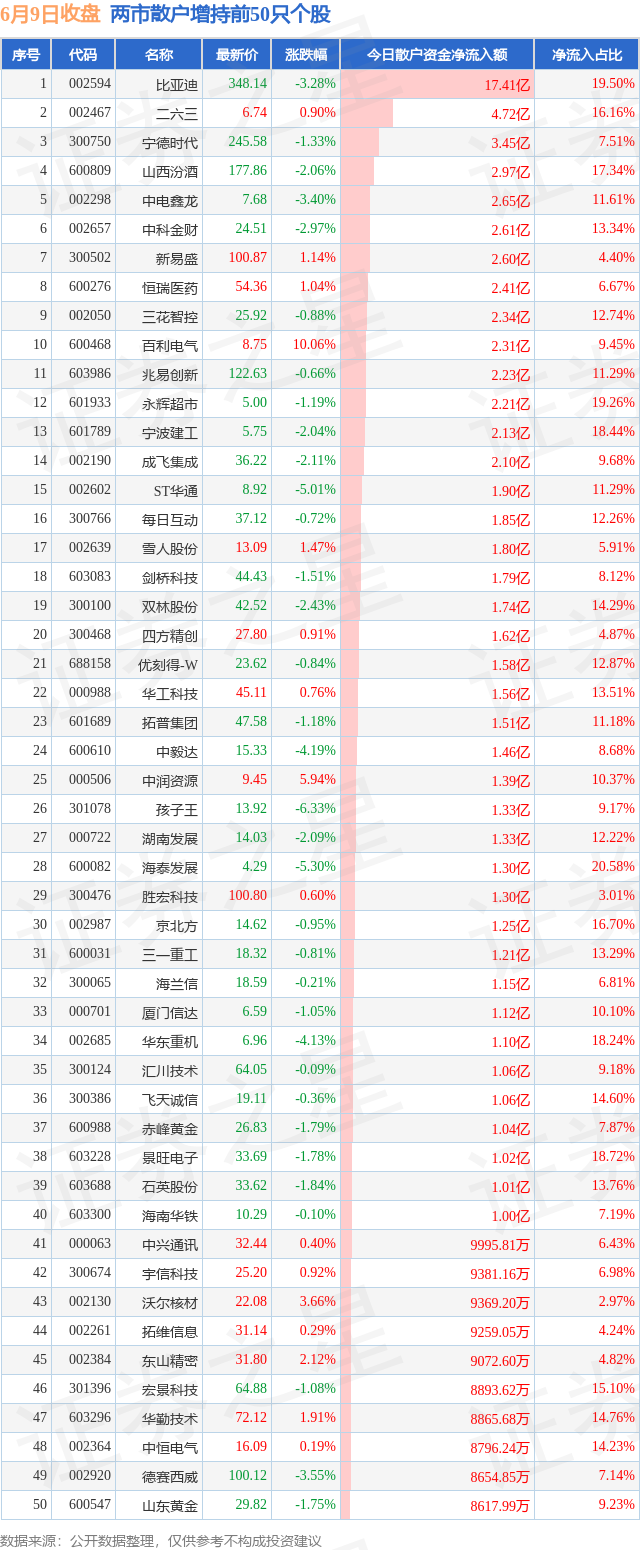Click stock name 新易盛

click(177, 259)
